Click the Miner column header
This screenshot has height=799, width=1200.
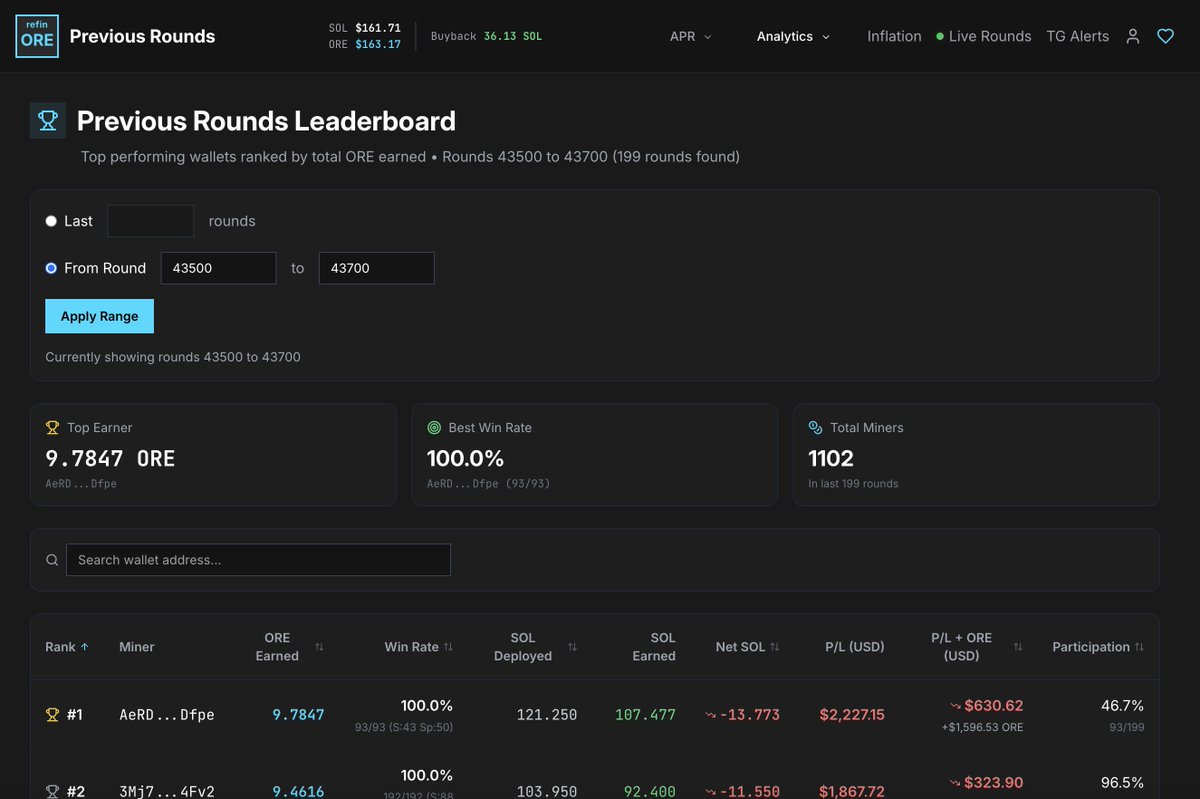(137, 647)
